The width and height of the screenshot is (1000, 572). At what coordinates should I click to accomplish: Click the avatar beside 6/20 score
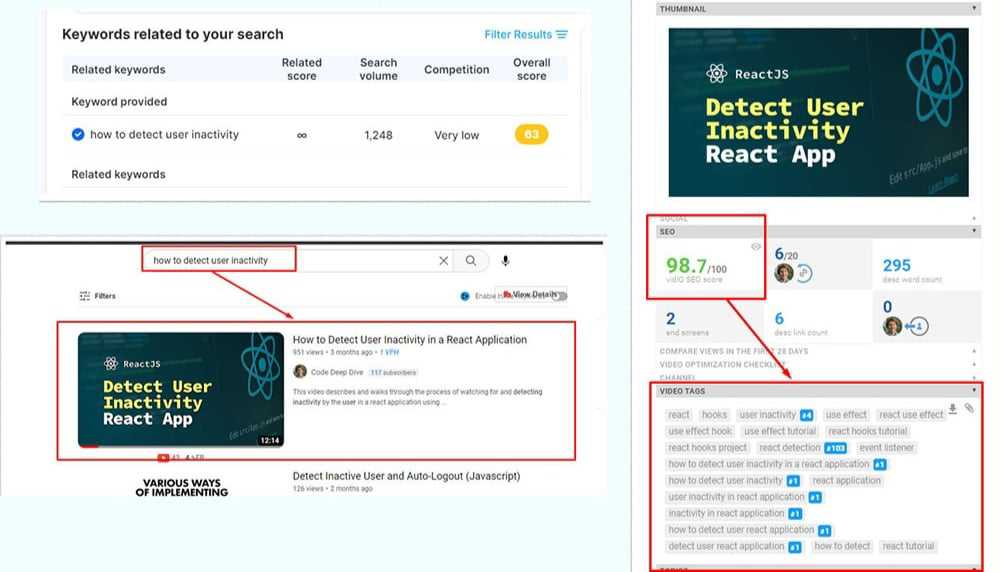point(784,273)
